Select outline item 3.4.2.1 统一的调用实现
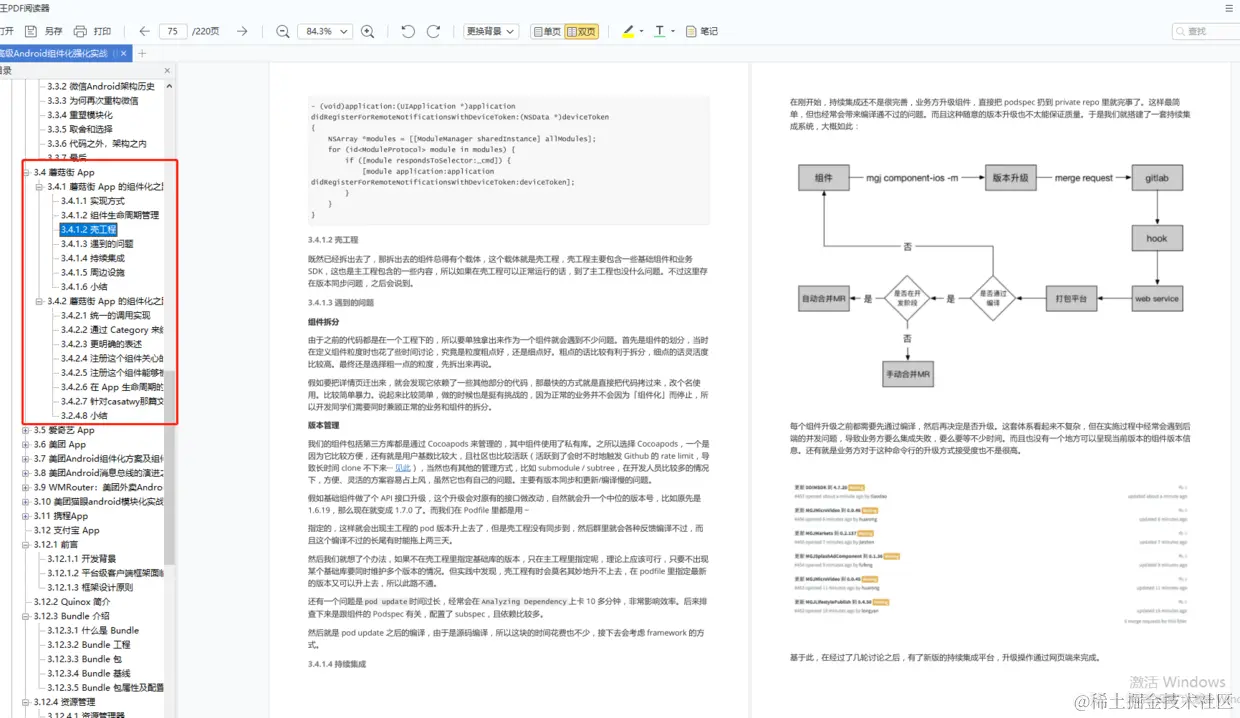The image size is (1240, 718). click(105, 315)
